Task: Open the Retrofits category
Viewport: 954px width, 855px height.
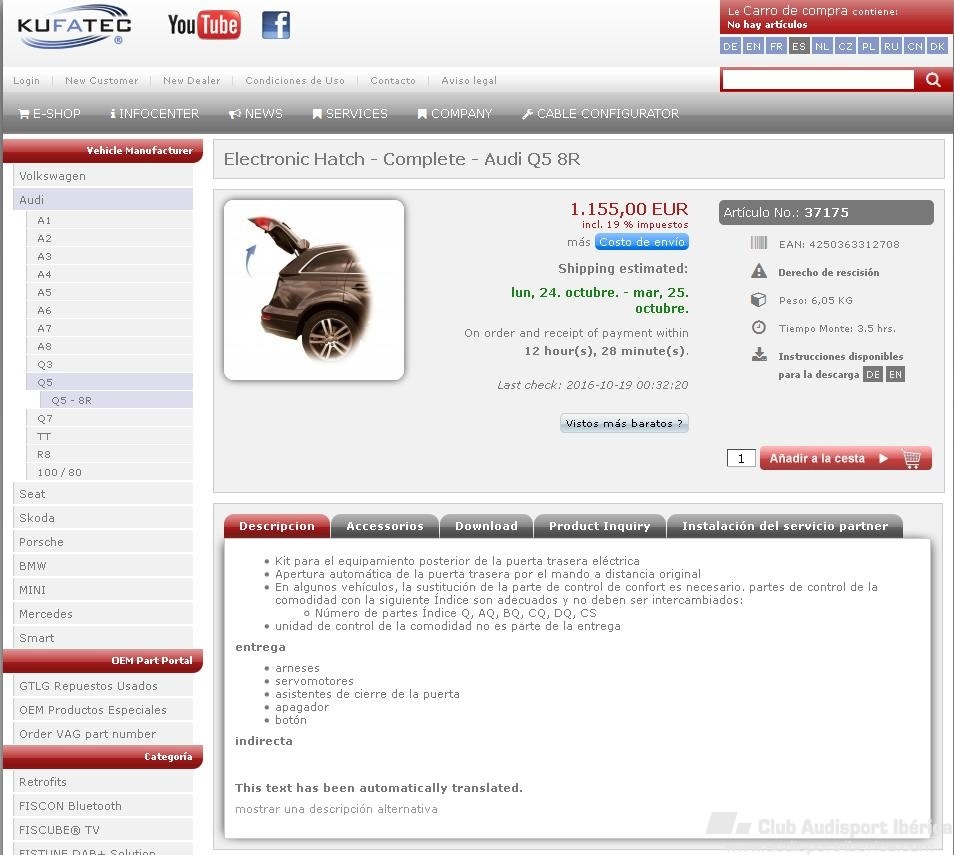Action: (x=103, y=782)
